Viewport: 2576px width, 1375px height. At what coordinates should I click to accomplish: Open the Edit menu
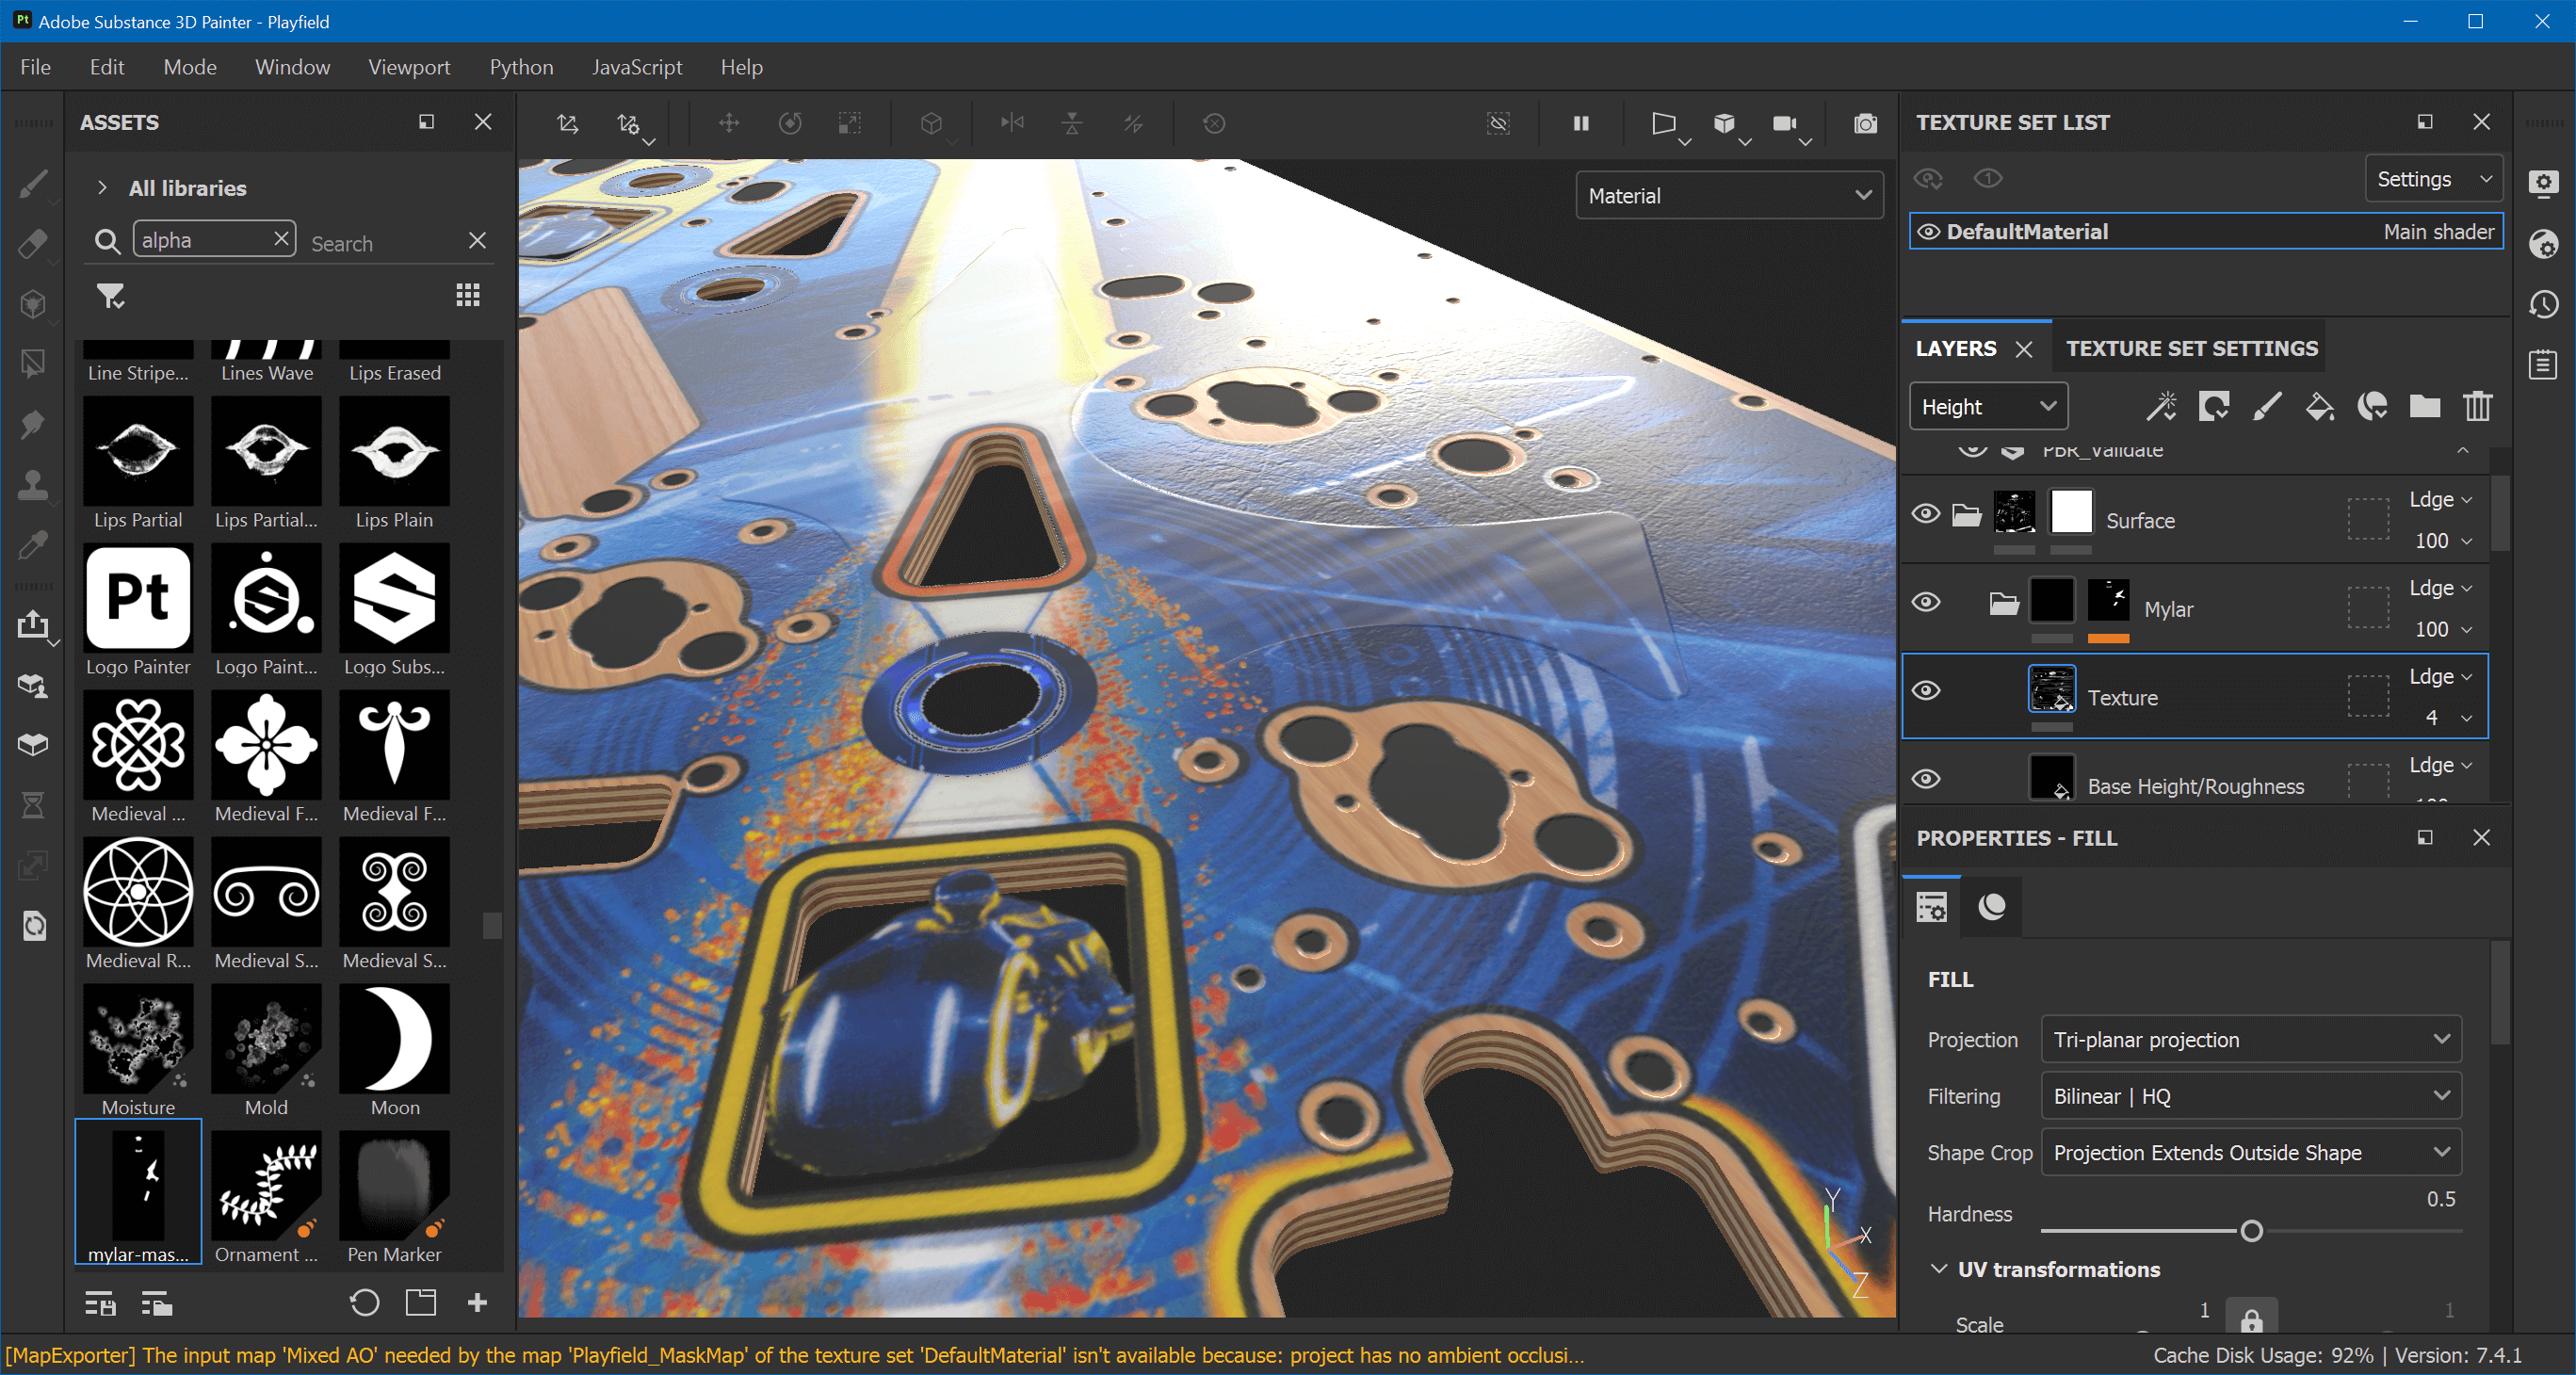tap(106, 67)
